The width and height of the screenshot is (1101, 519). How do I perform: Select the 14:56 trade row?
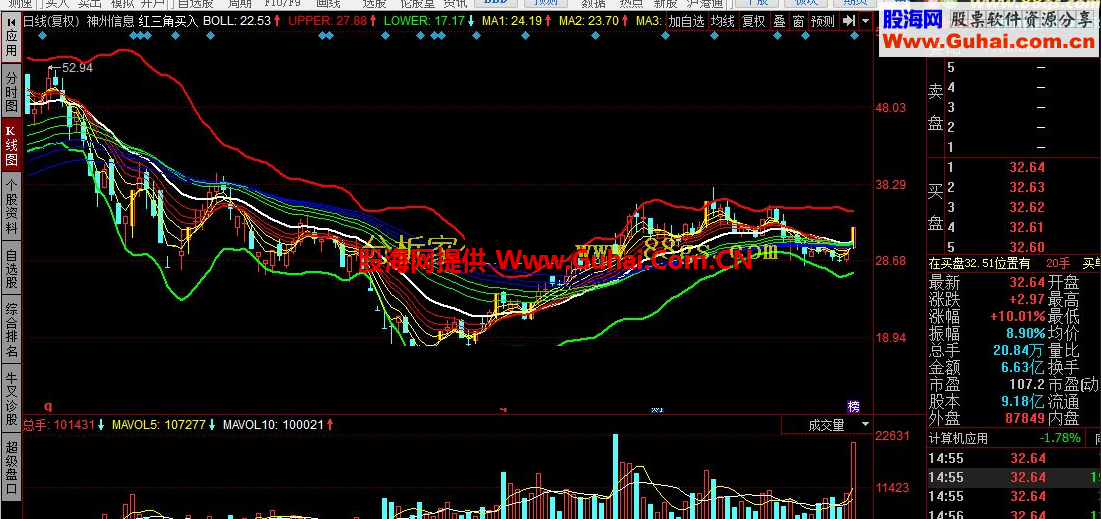1014,513
